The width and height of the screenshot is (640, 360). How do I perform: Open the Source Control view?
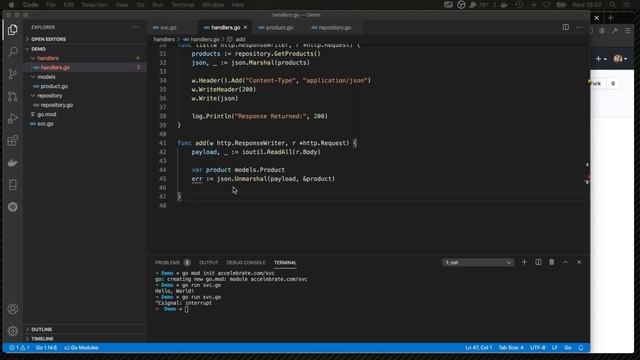pyautogui.click(x=13, y=74)
